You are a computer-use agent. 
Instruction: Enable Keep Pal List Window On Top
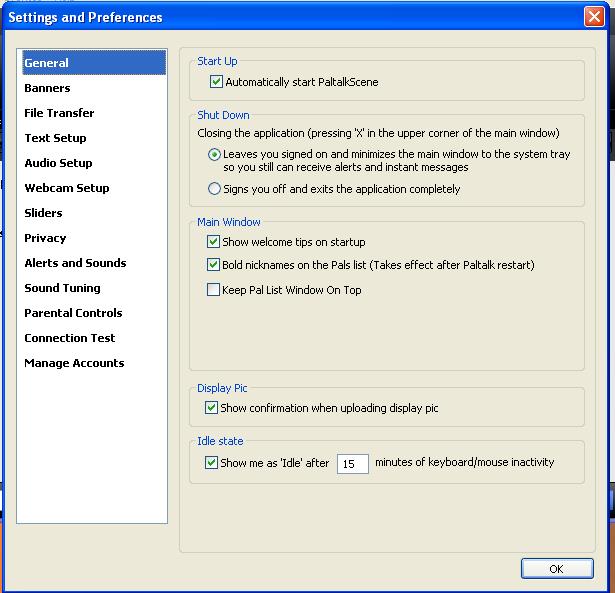[x=213, y=290]
